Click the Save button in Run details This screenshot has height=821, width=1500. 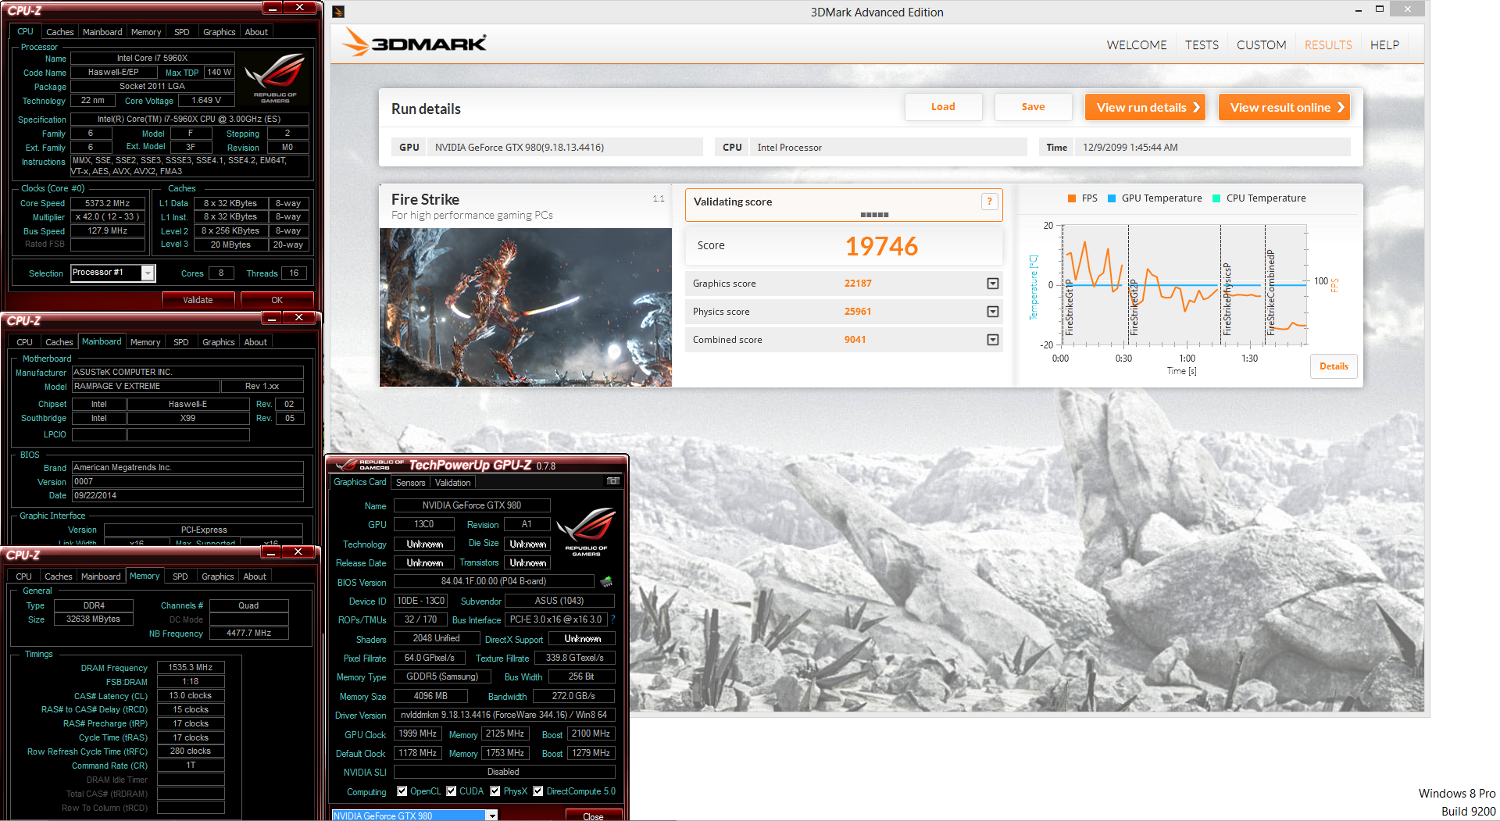coord(1033,107)
